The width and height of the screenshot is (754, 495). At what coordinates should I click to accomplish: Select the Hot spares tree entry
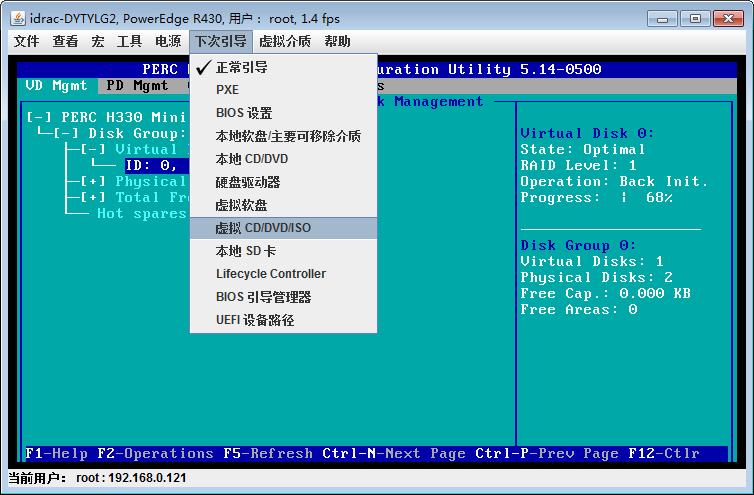click(x=142, y=214)
